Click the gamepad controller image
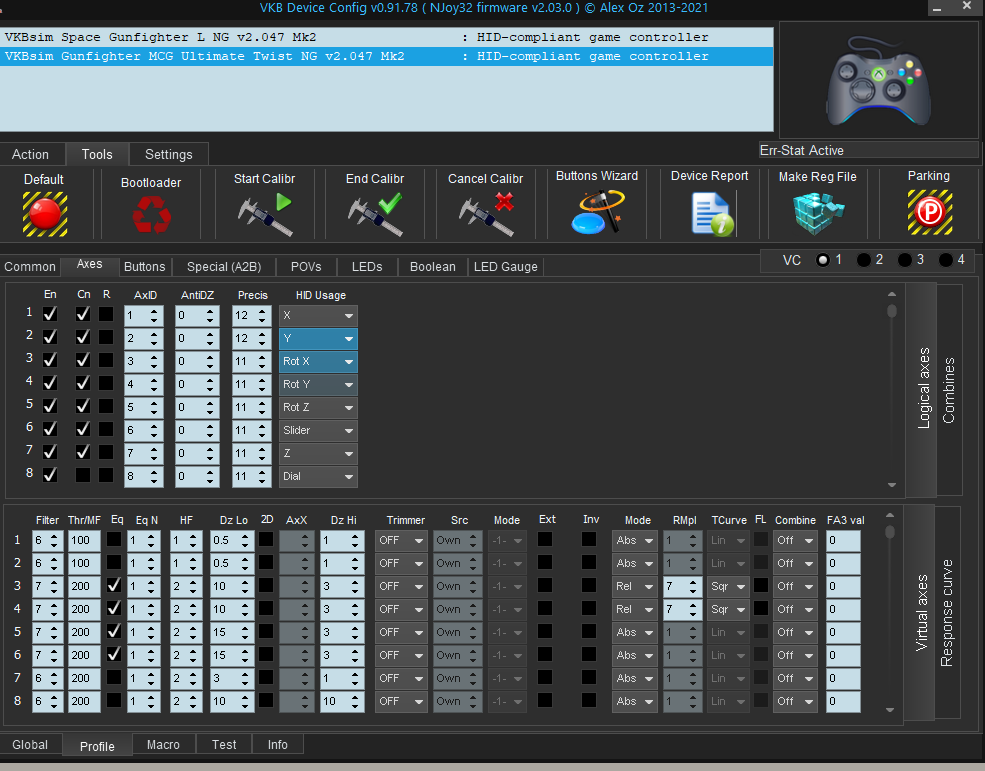Viewport: 985px width, 771px height. [x=878, y=80]
